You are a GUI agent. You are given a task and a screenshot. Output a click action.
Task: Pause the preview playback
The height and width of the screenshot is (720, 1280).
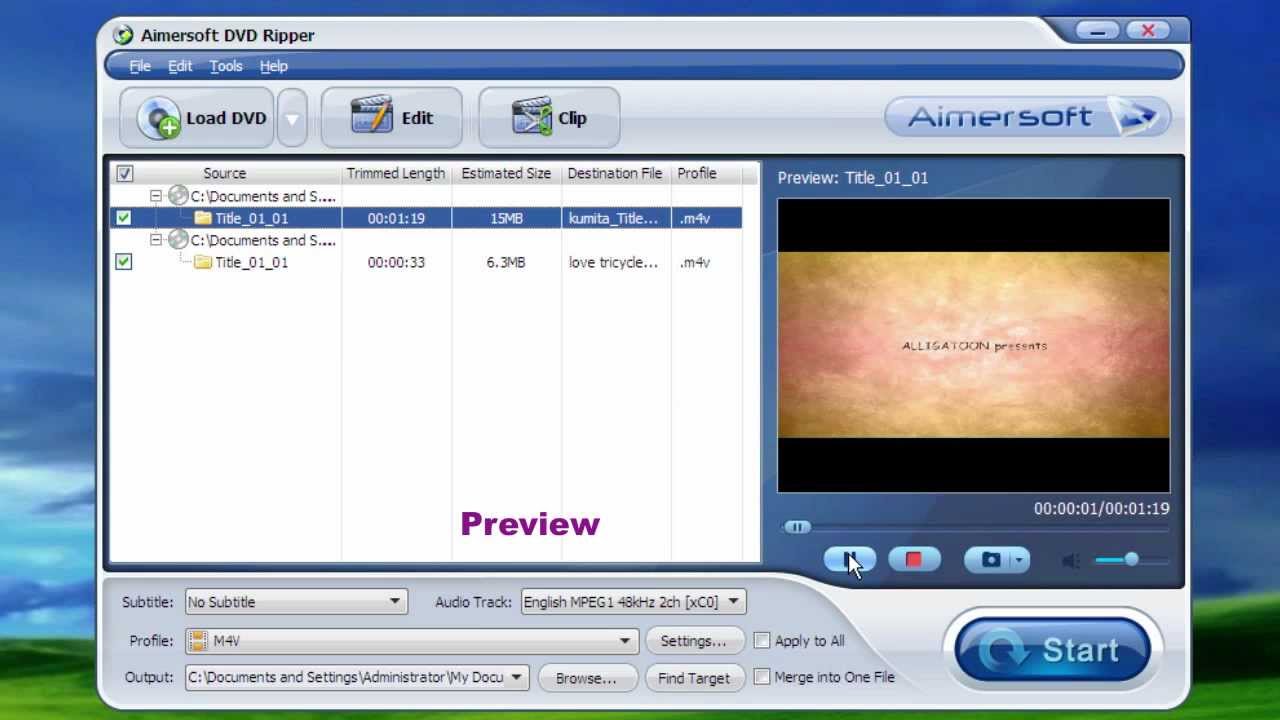click(x=849, y=560)
